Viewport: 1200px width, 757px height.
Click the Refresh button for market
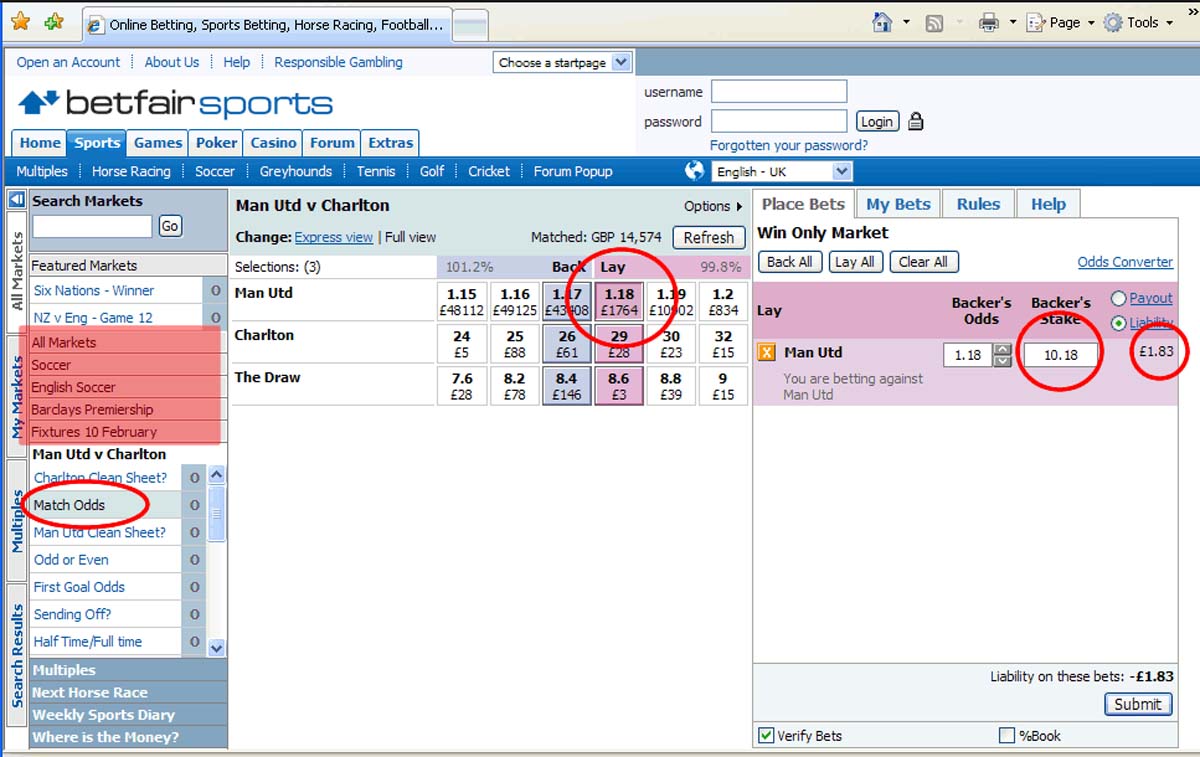pos(709,238)
